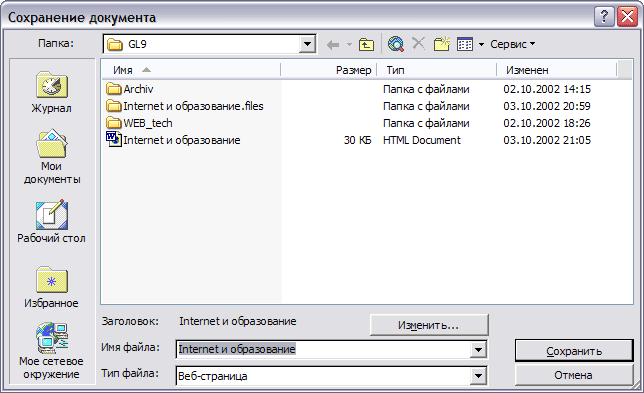Click Search the Web icon
This screenshot has height=393, width=644.
coord(396,44)
